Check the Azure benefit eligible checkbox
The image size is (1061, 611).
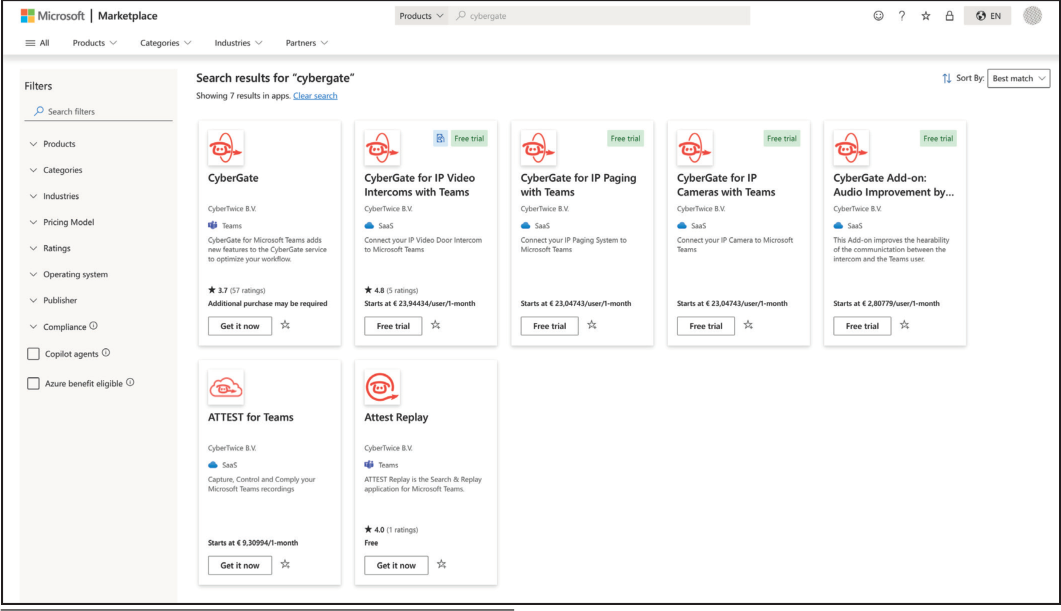click(34, 383)
